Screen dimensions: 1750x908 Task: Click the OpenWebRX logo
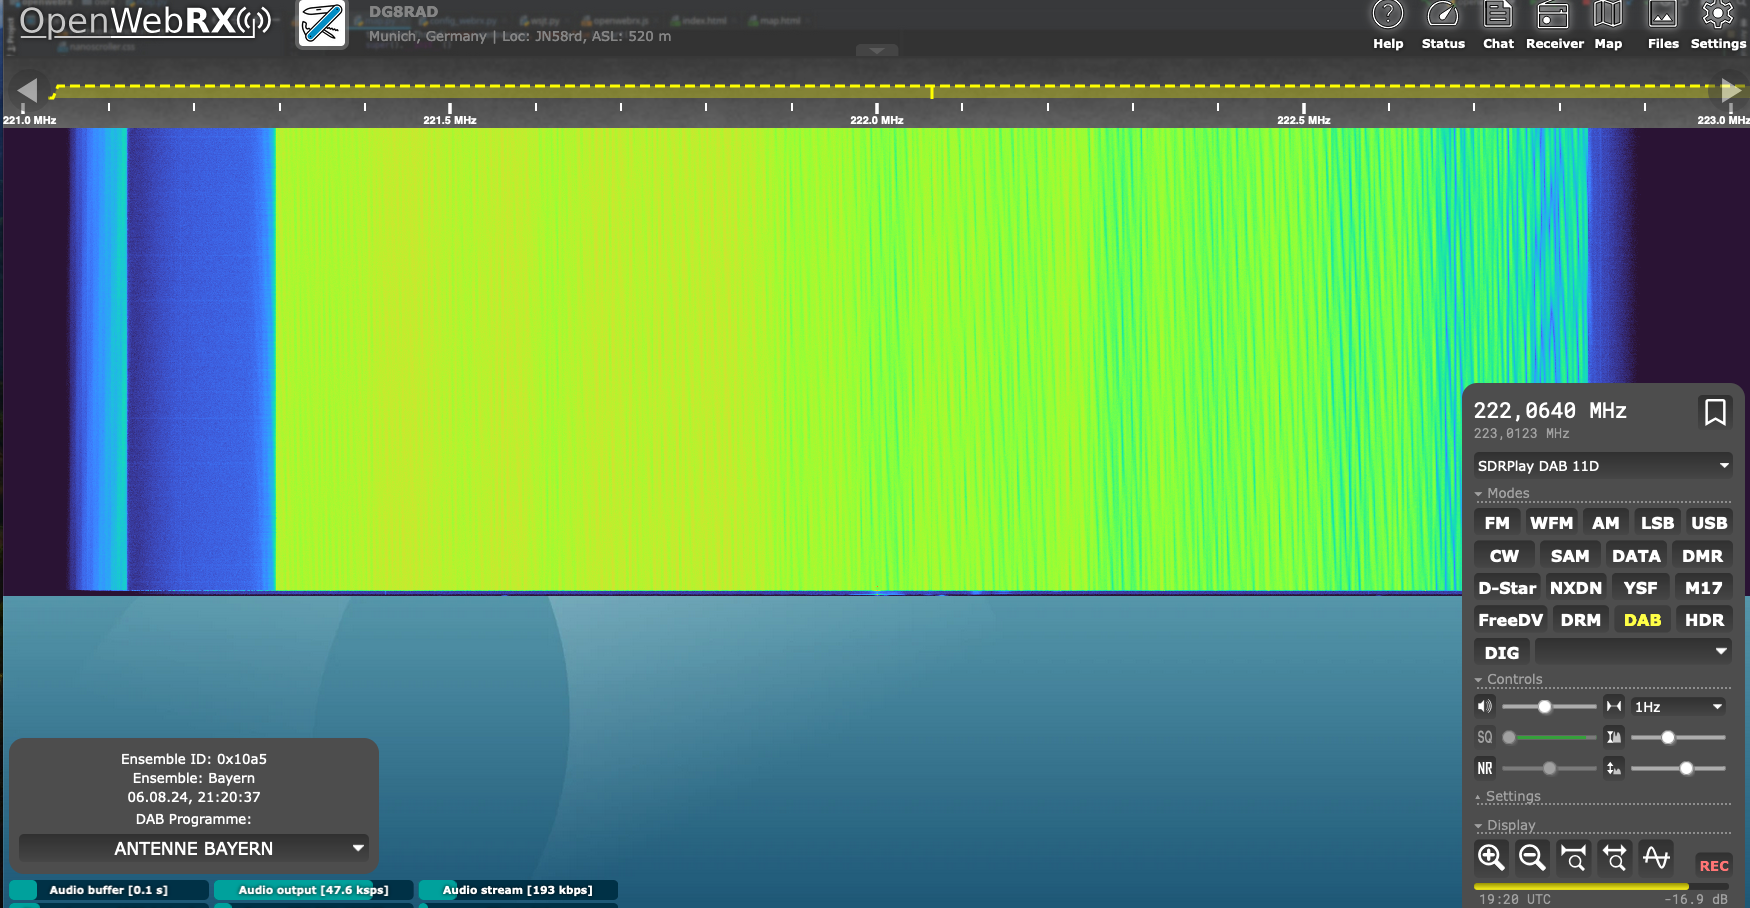coord(146,21)
